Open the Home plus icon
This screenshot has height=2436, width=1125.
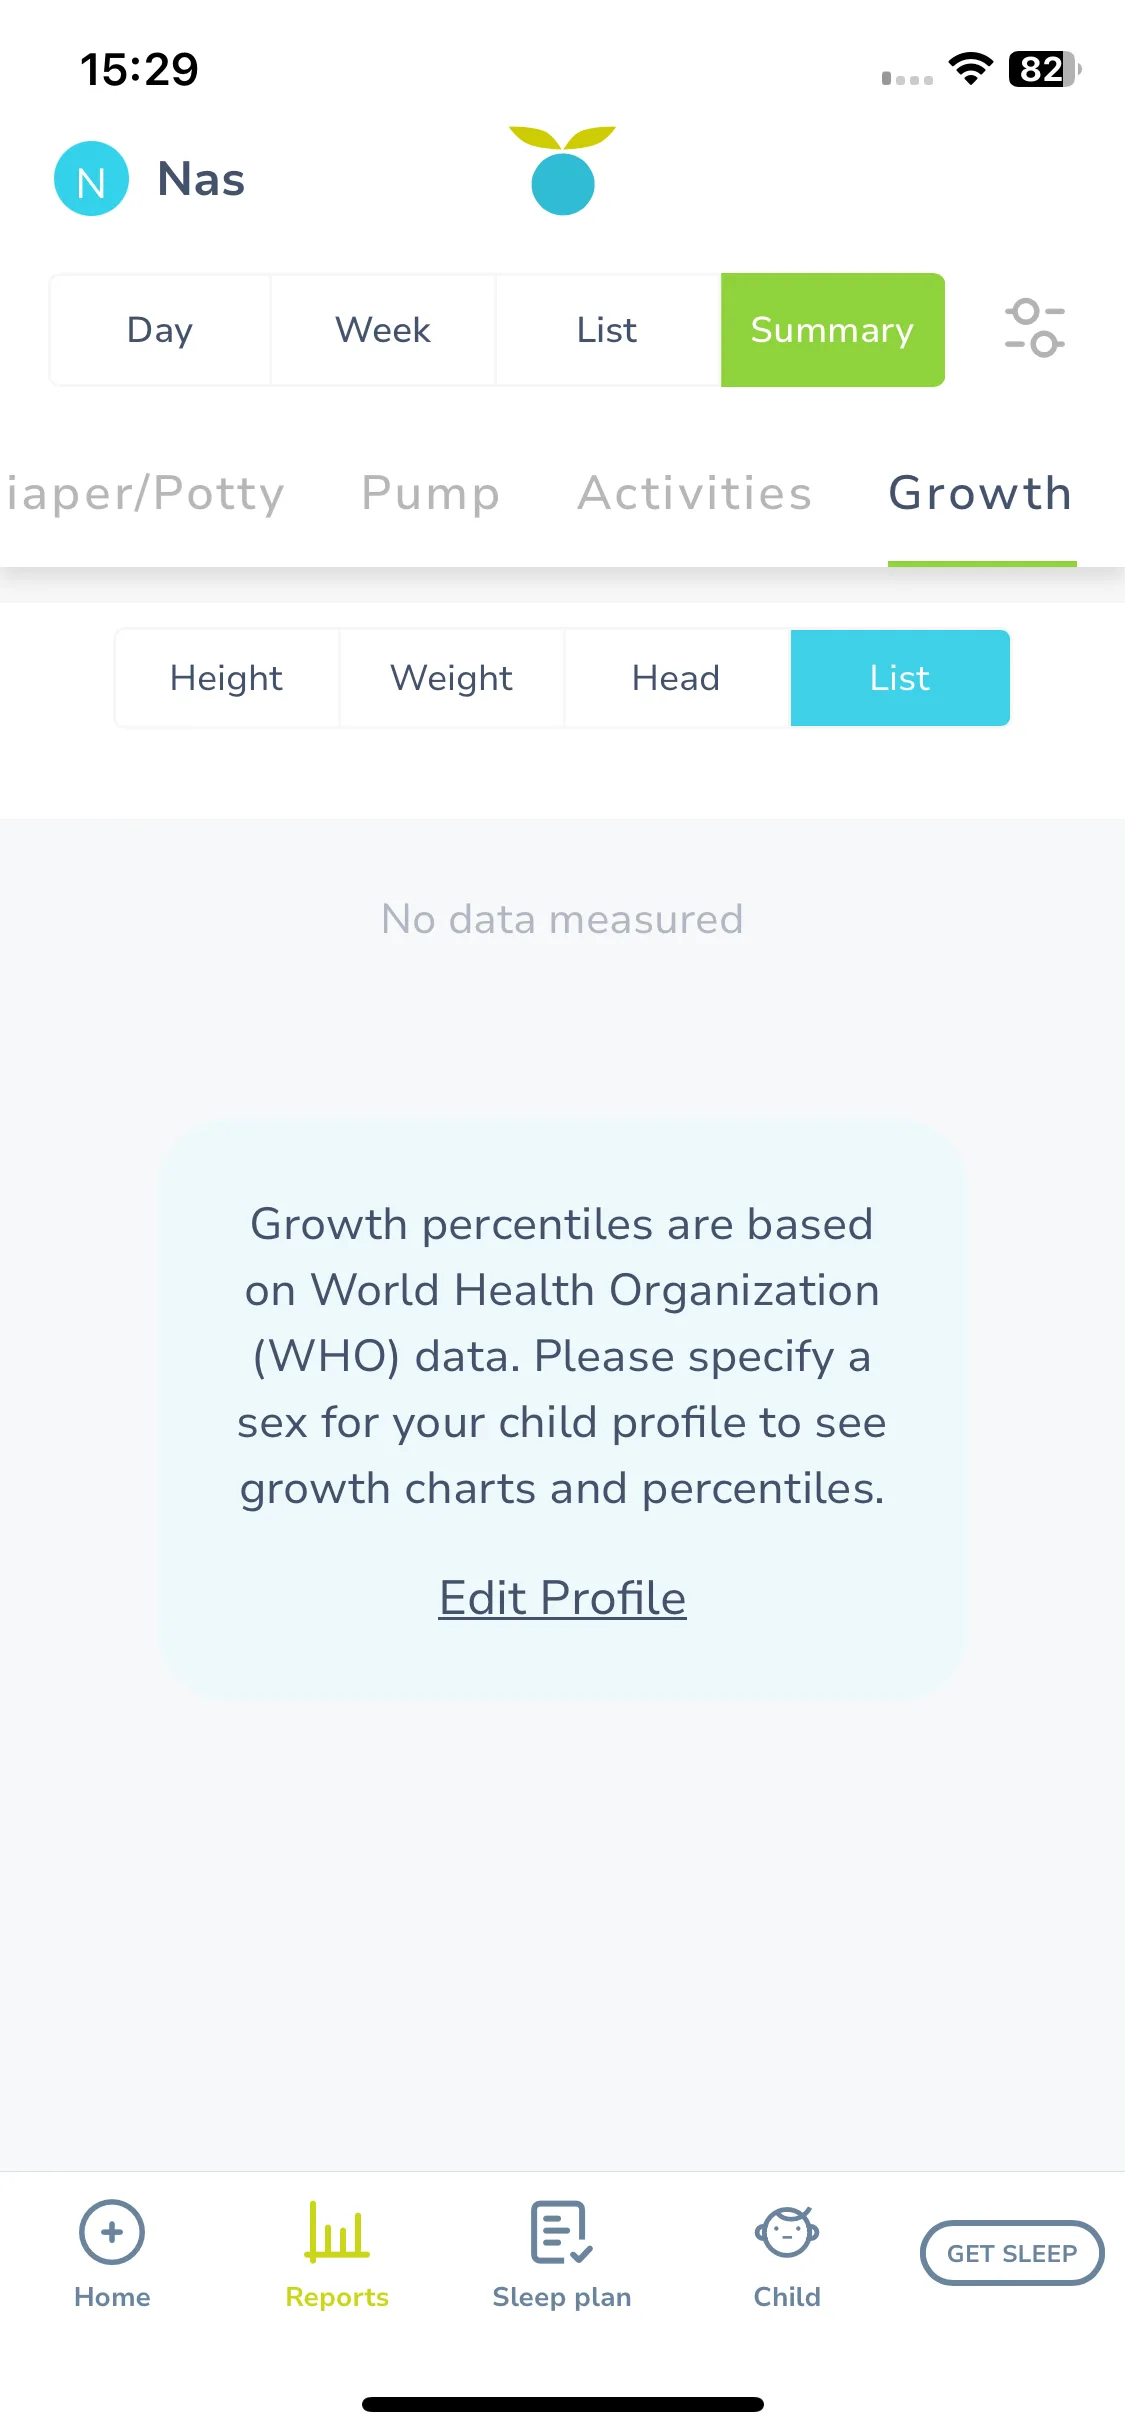pos(112,2232)
